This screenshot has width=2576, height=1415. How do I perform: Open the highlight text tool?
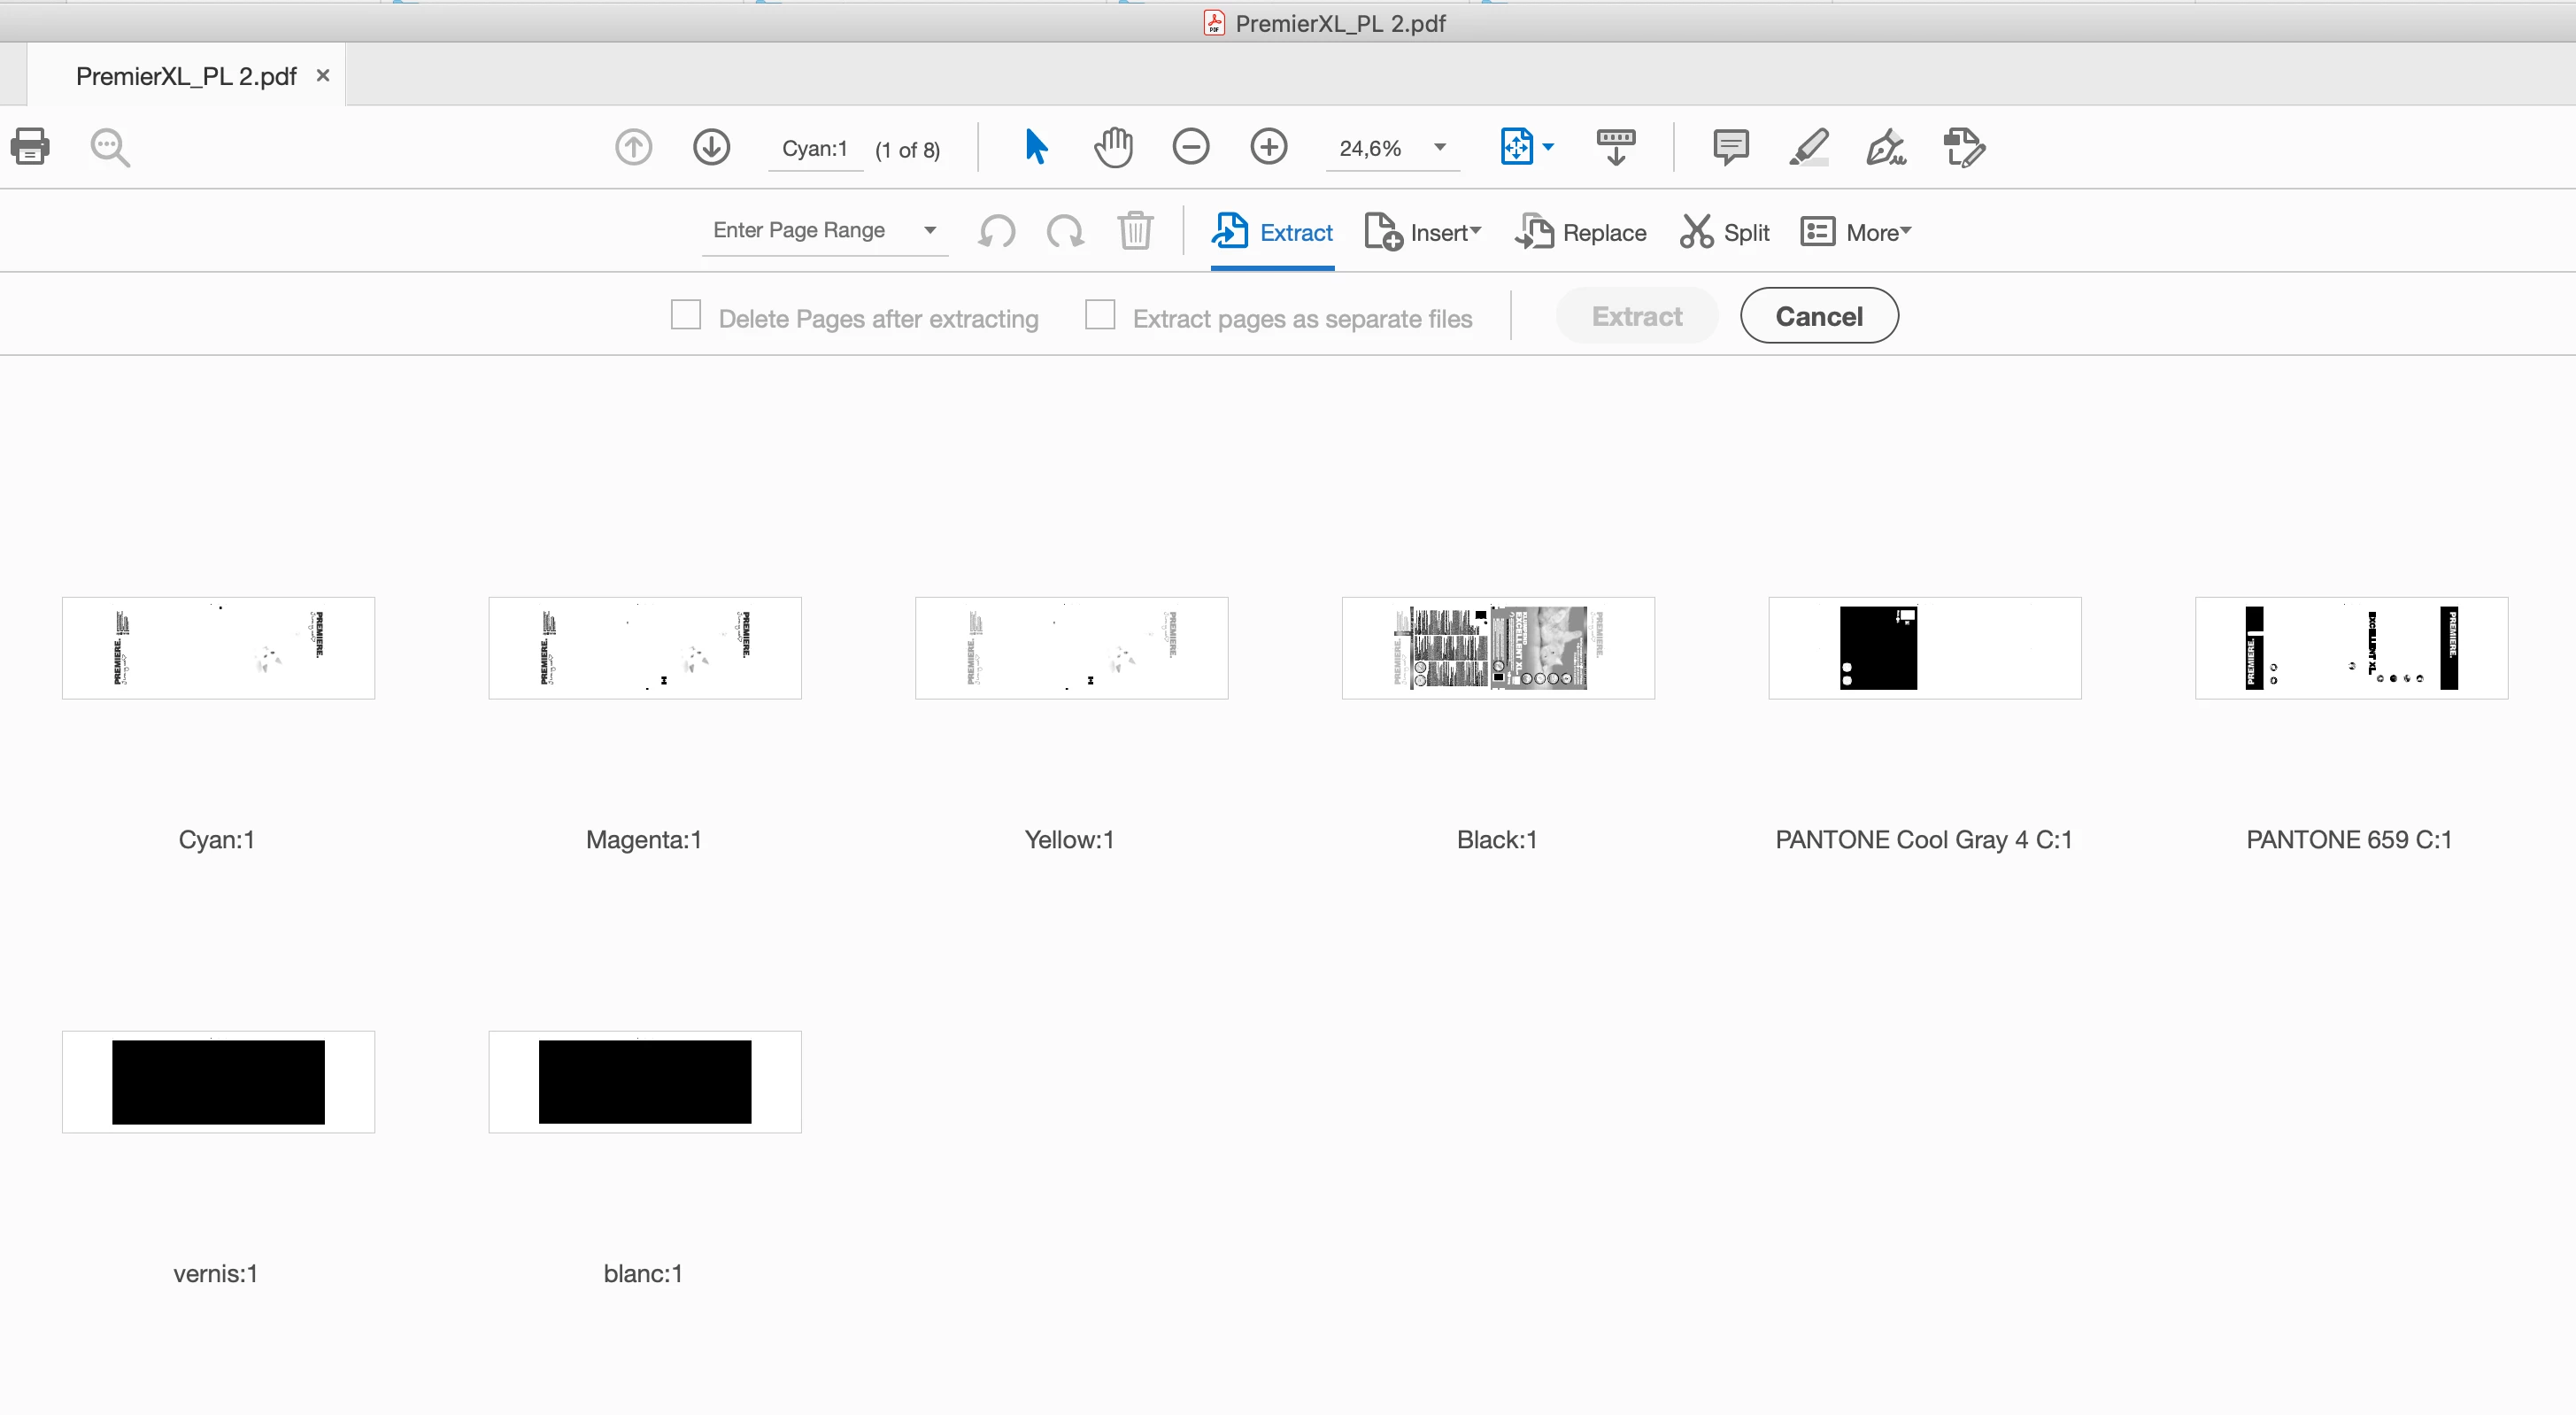[x=1808, y=148]
